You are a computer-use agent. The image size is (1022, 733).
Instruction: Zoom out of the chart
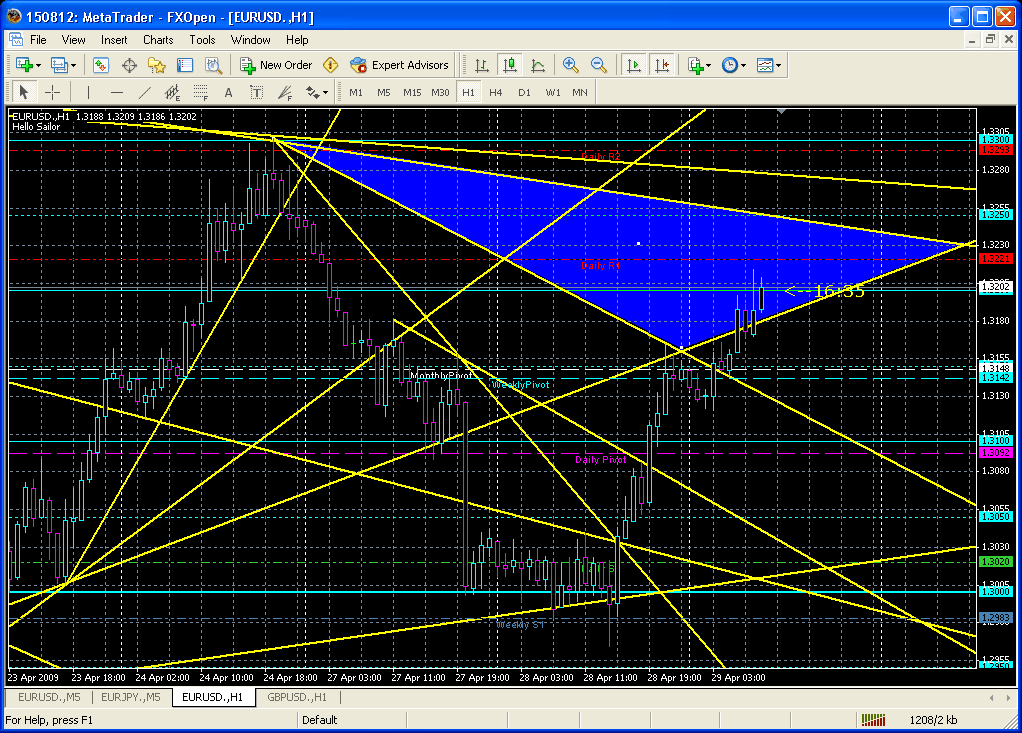[599, 65]
